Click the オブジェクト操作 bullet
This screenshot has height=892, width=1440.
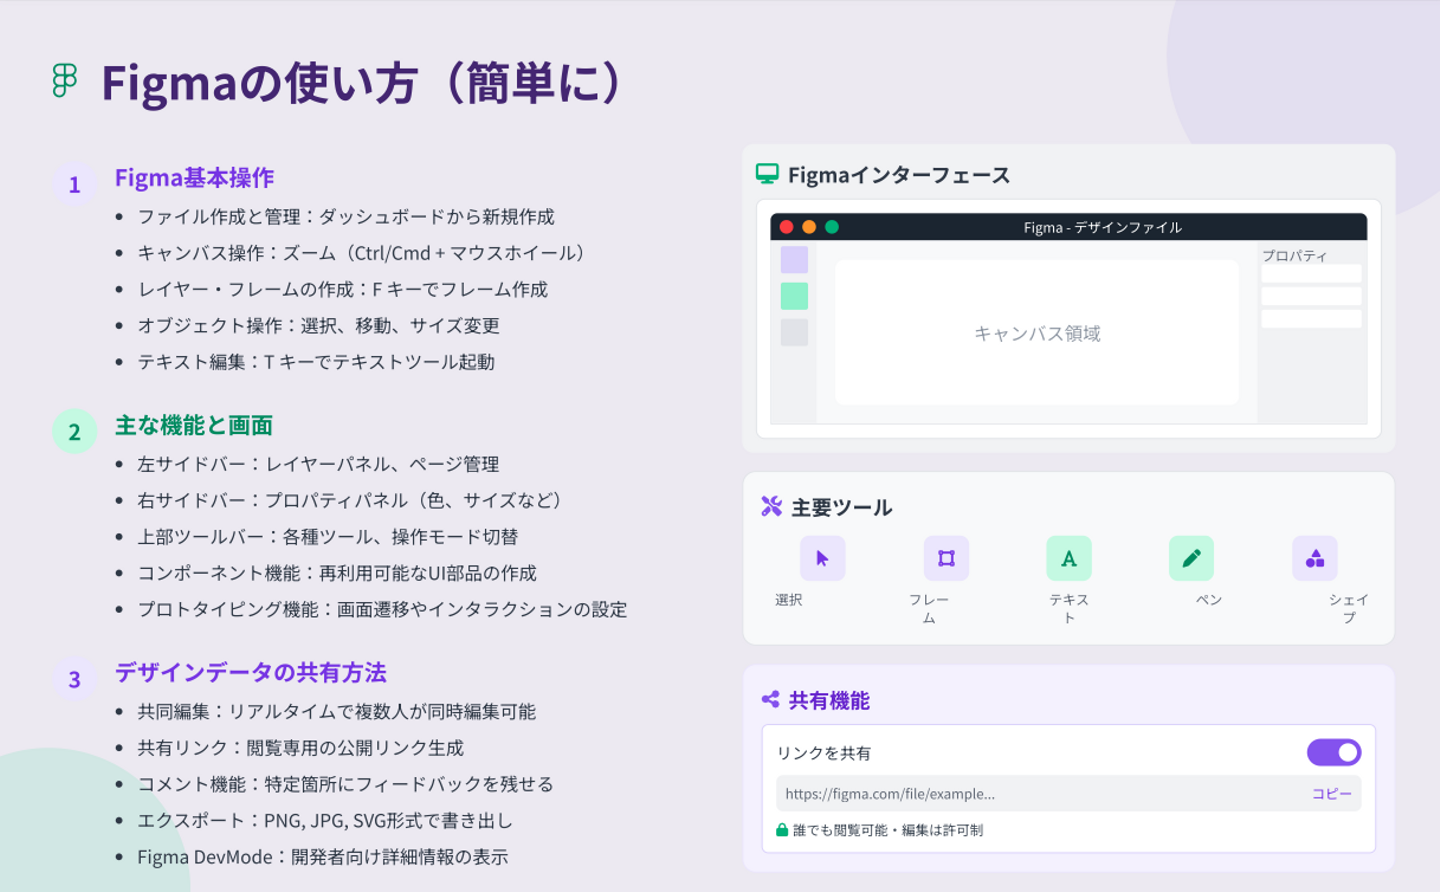[x=319, y=325]
